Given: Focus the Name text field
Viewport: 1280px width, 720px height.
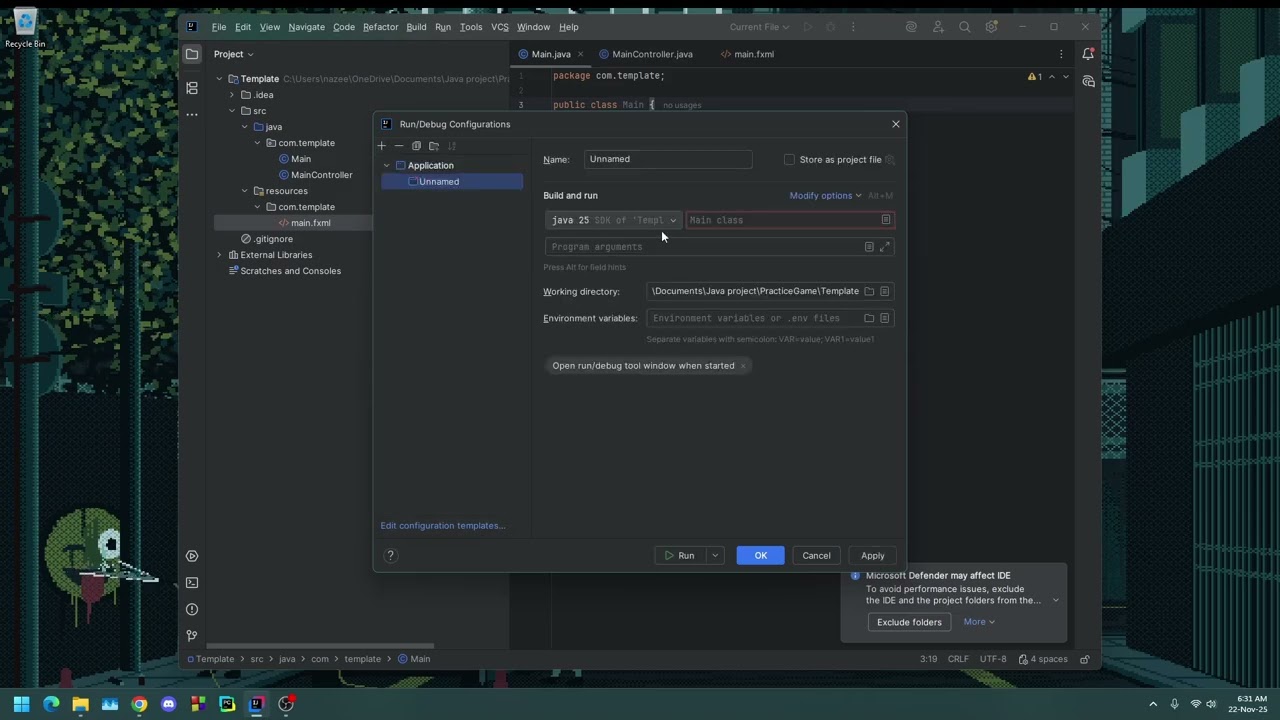Looking at the screenshot, I should pyautogui.click(x=668, y=159).
